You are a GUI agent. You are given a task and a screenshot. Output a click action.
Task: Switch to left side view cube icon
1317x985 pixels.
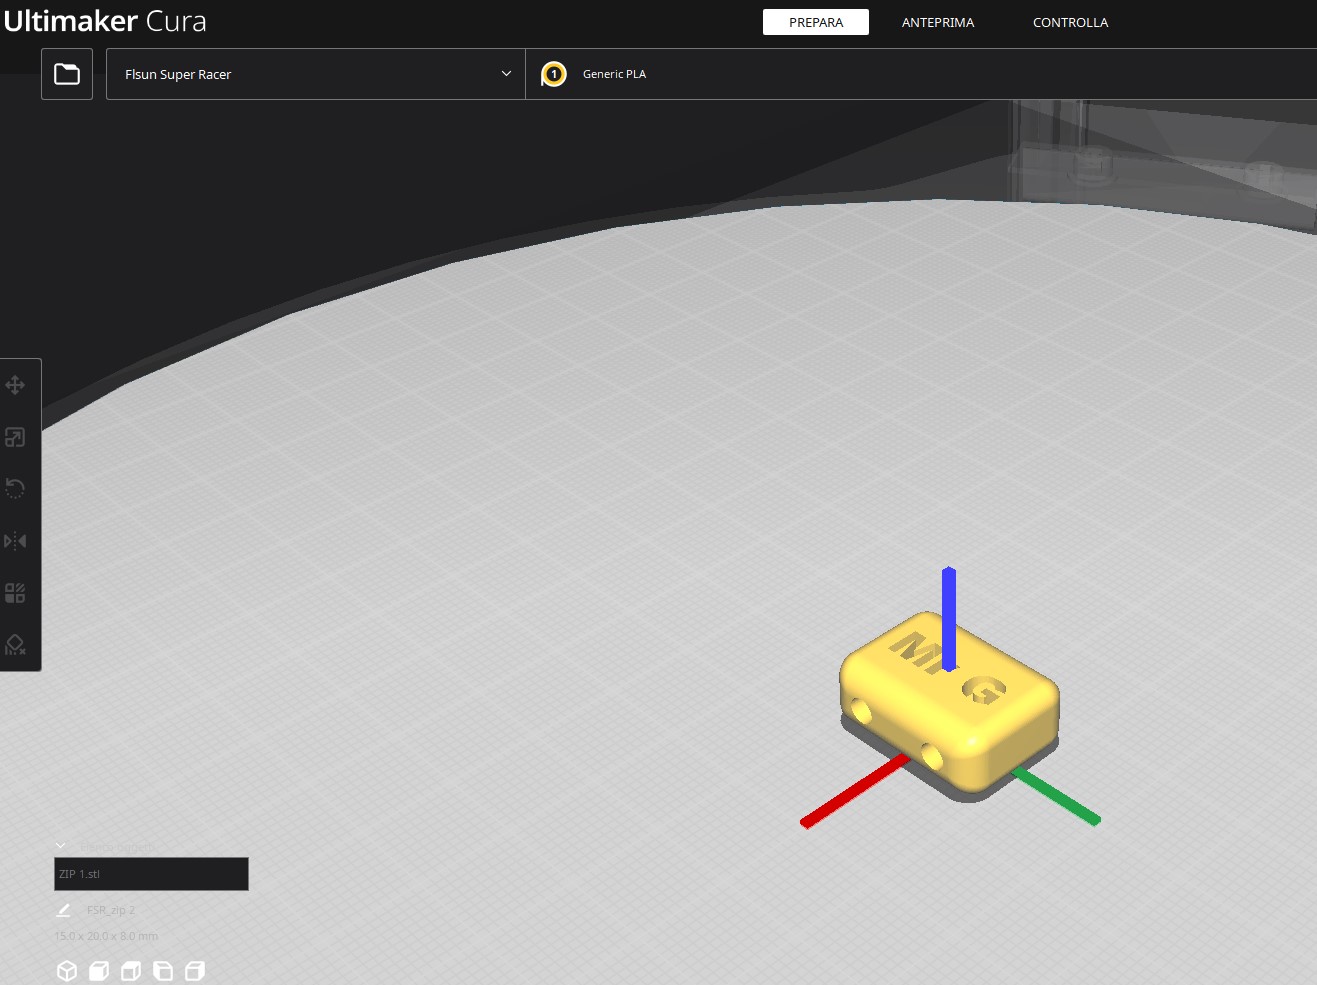click(163, 971)
